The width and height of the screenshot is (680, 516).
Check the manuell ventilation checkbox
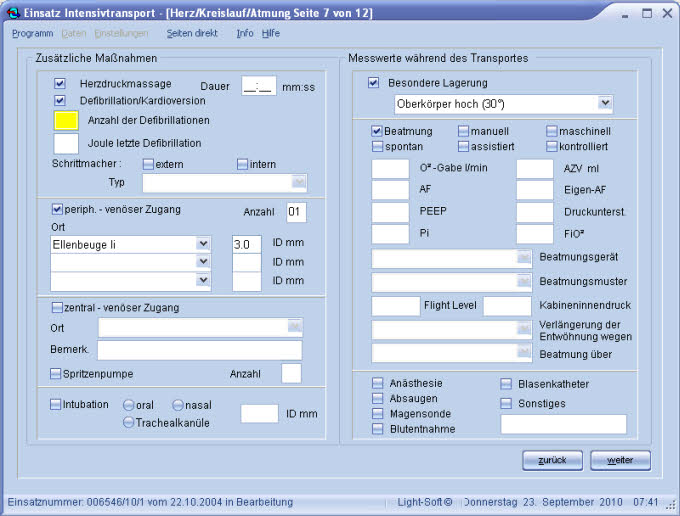(x=463, y=131)
